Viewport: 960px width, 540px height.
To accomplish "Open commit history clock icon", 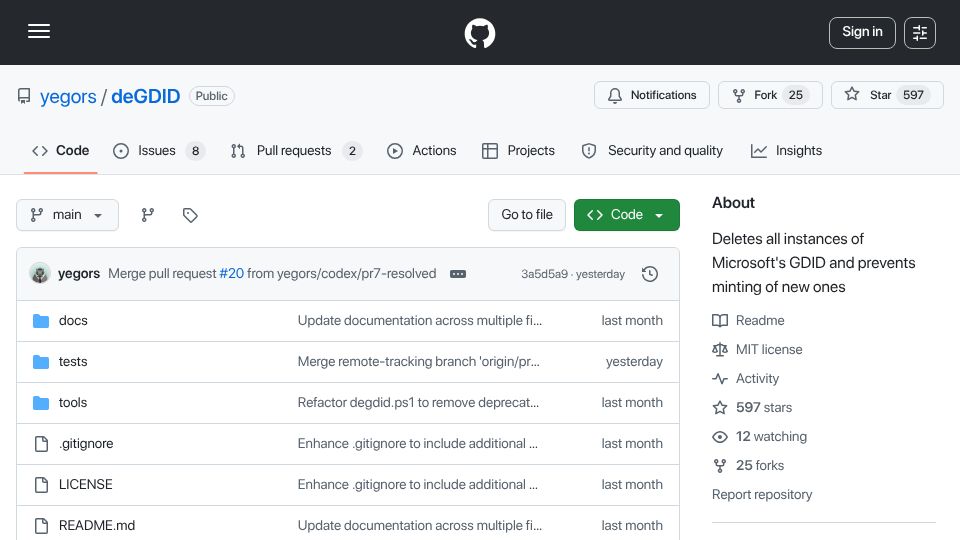I will (650, 274).
